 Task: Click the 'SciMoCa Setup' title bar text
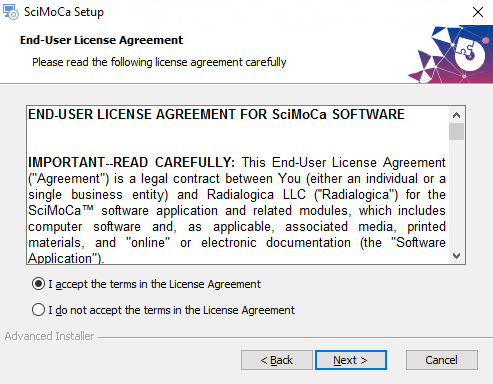click(x=64, y=12)
